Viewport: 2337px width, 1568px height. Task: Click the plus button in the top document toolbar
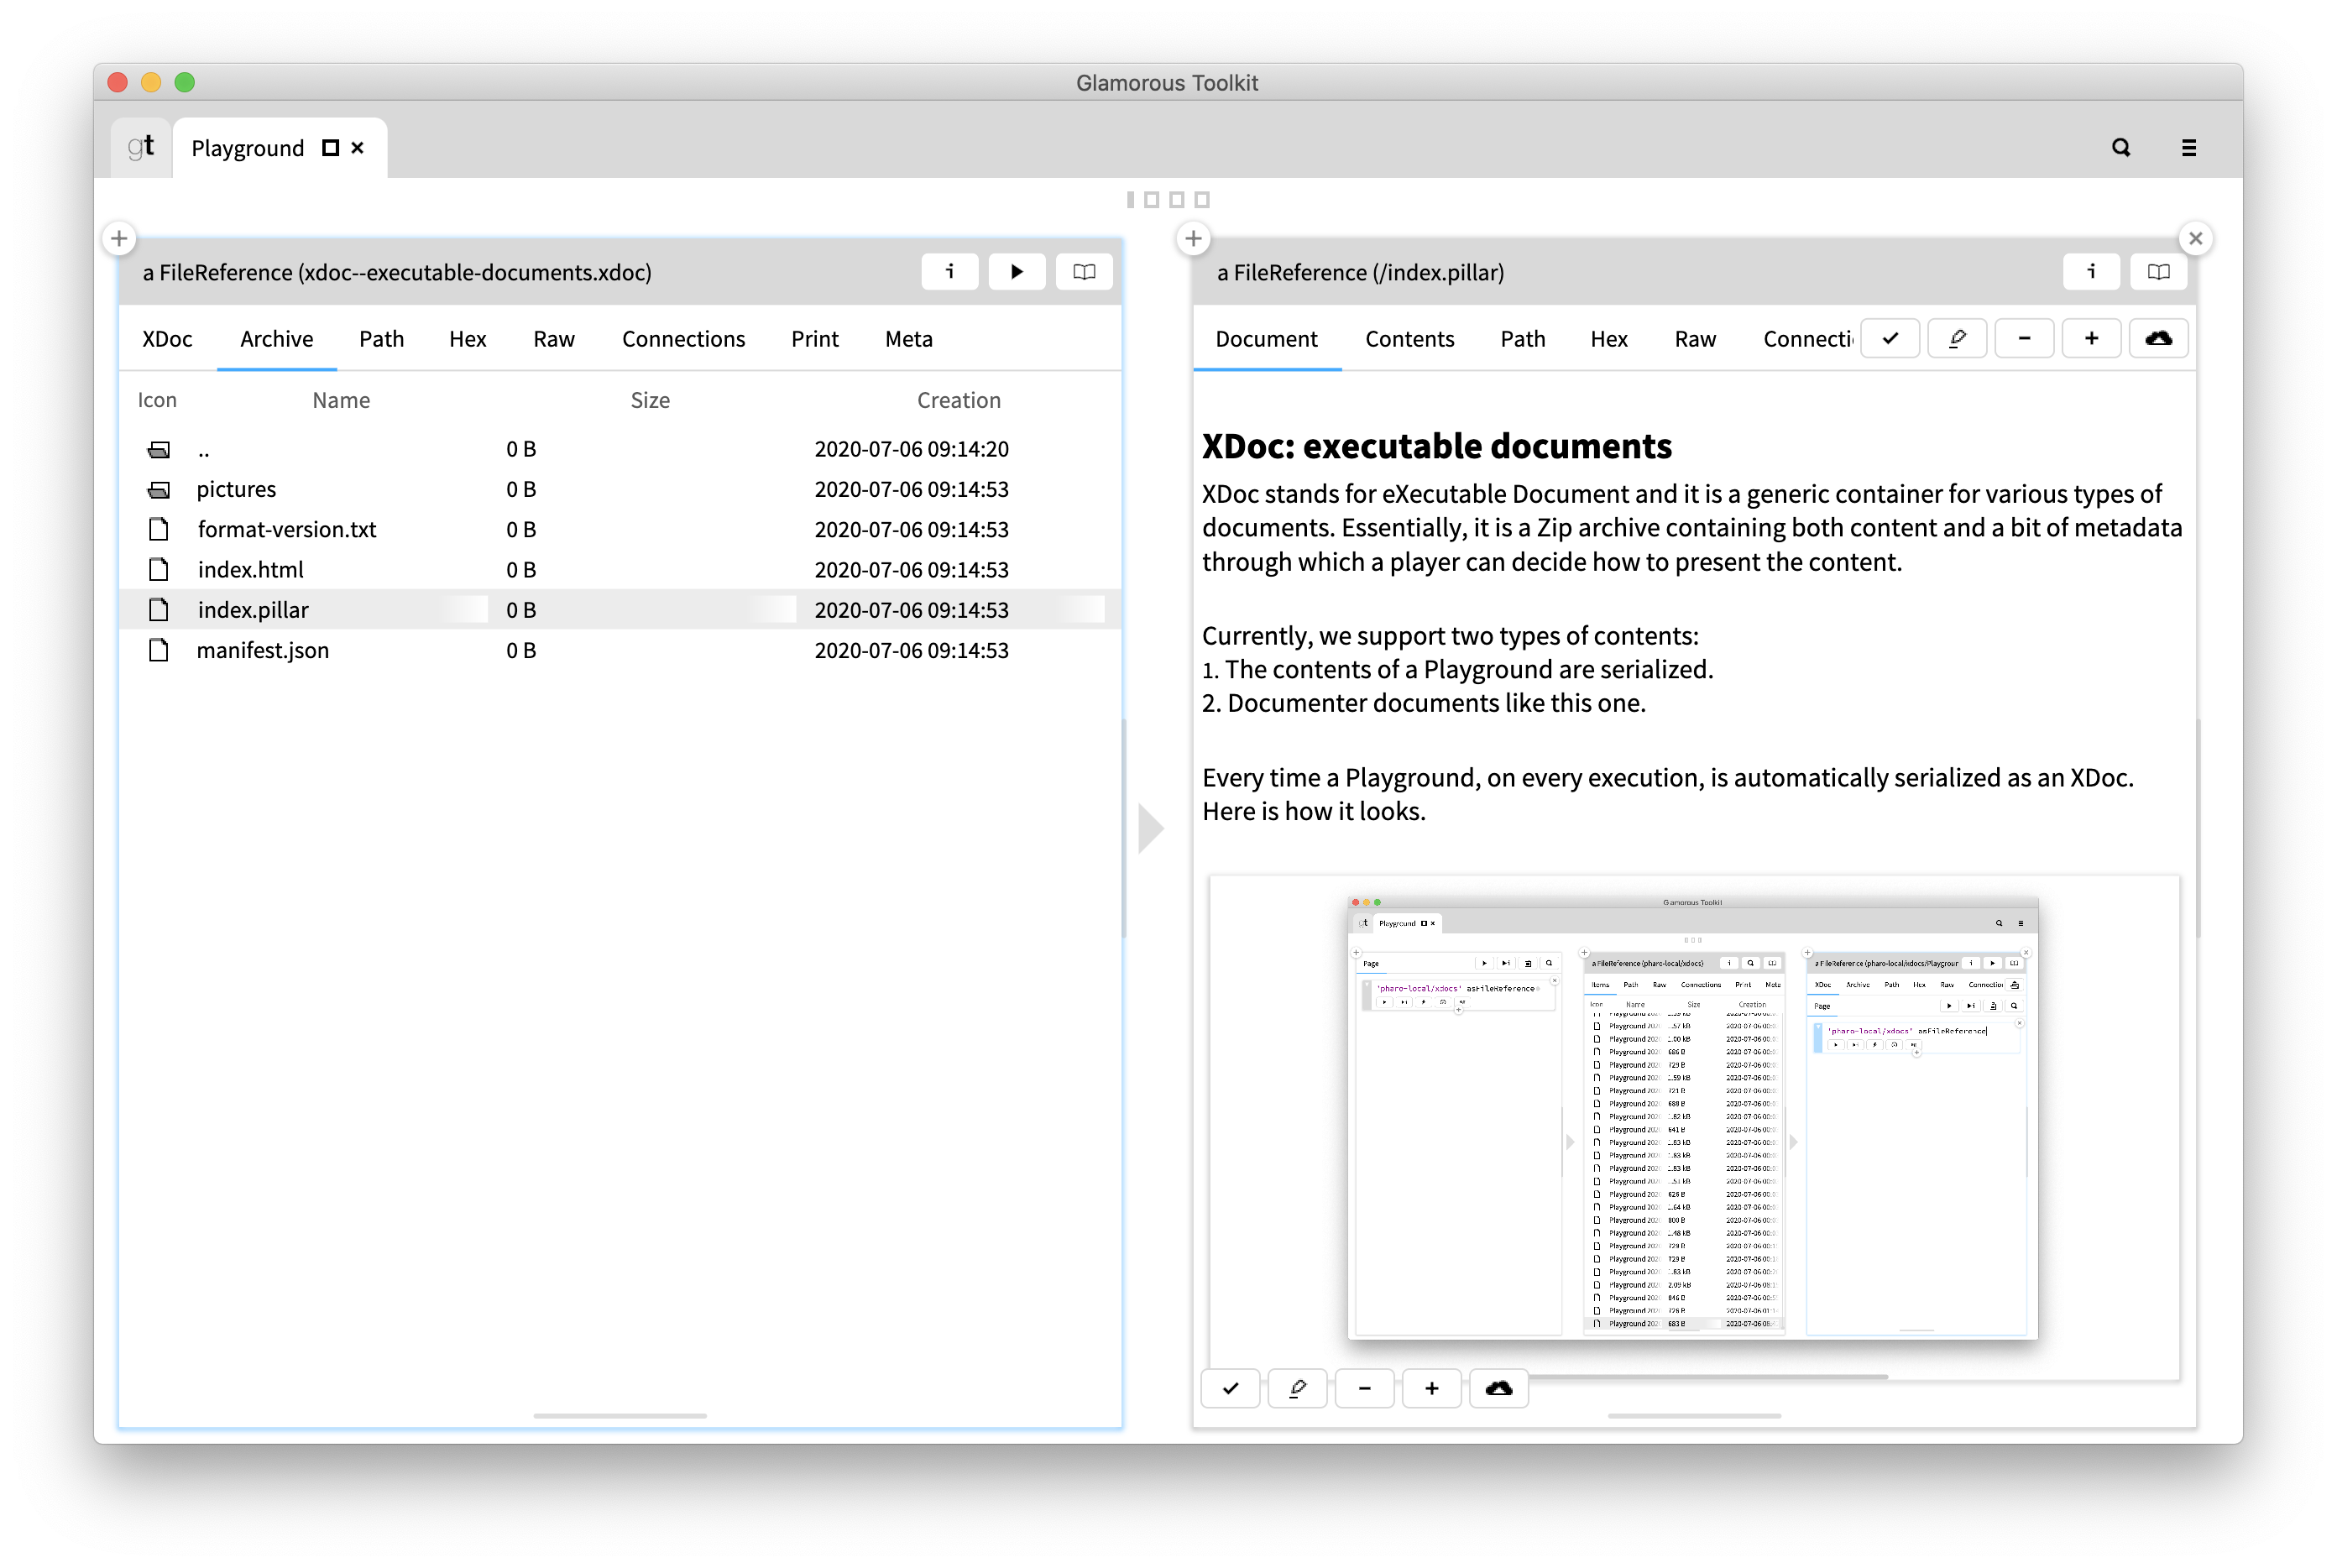(x=2091, y=338)
